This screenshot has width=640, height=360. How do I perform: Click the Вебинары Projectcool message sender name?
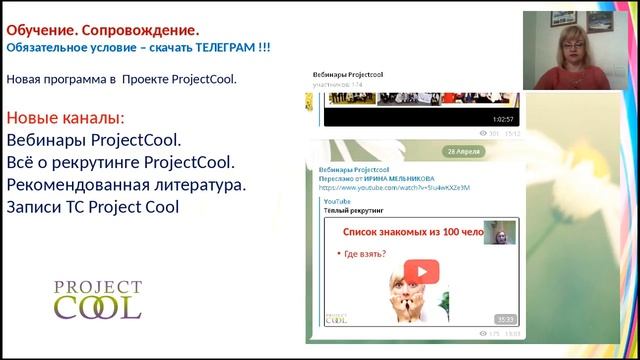(354, 170)
